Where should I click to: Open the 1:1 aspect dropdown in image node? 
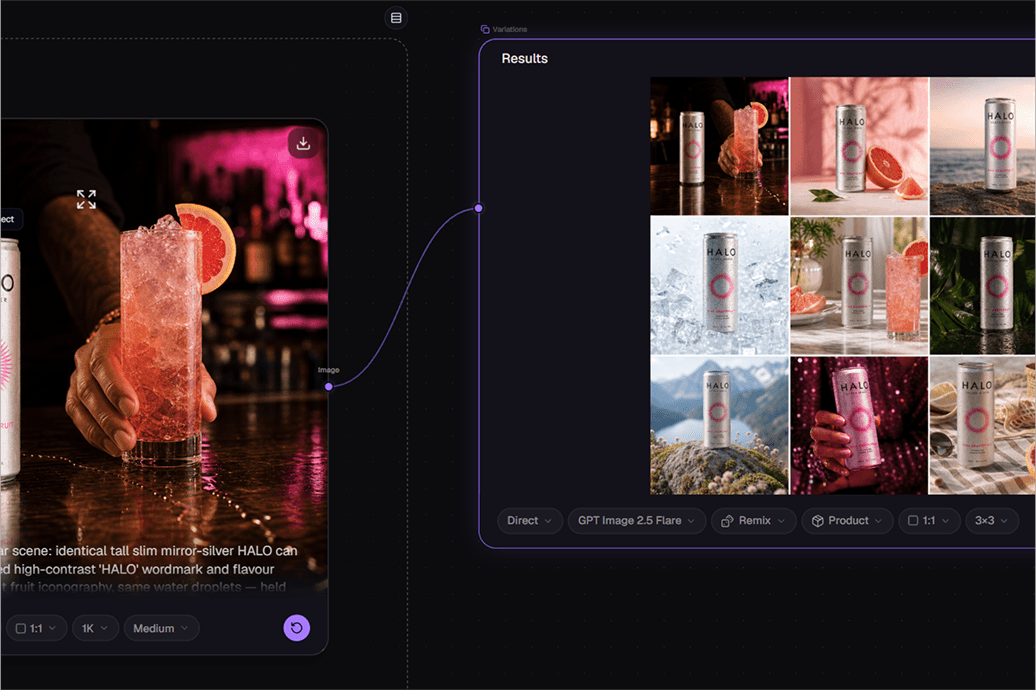click(x=36, y=628)
